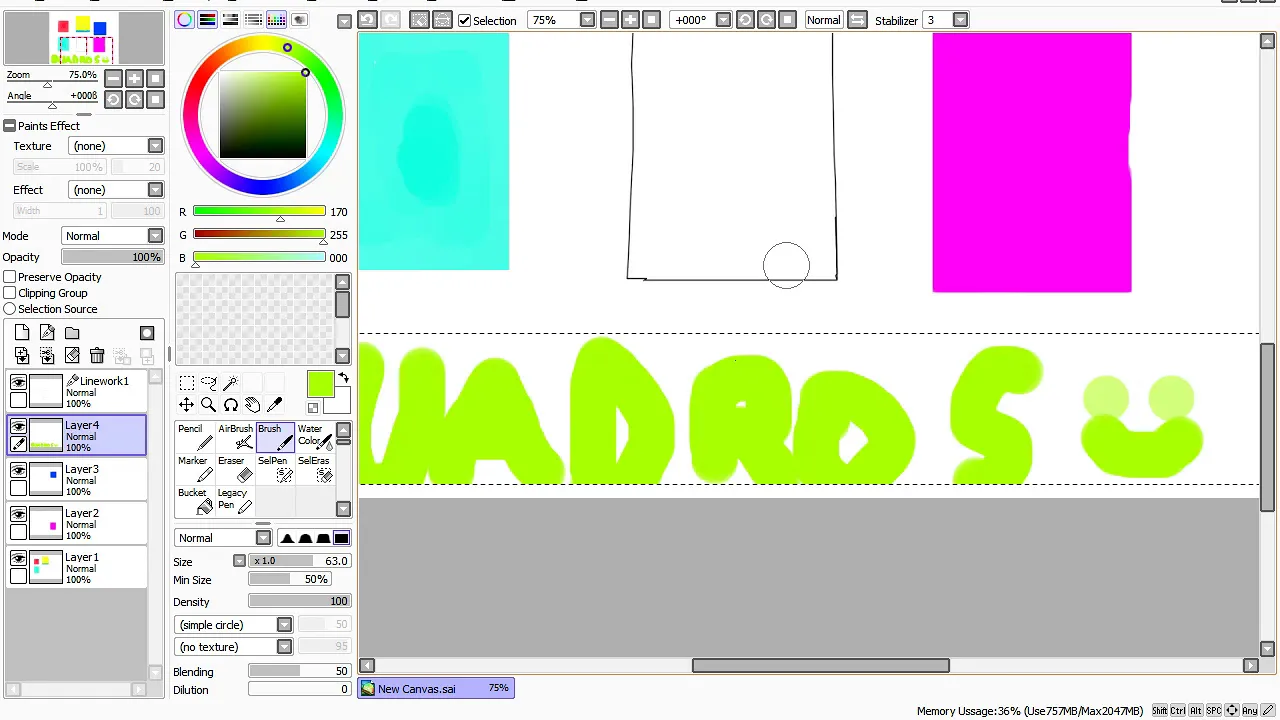
Task: Pick the magnifier zoom tool
Action: pyautogui.click(x=209, y=405)
